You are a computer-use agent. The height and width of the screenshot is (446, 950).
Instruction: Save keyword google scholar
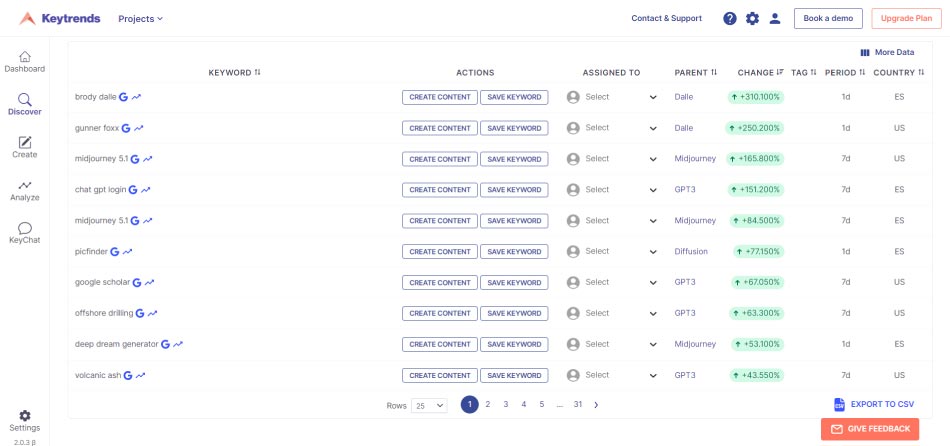[x=514, y=282]
